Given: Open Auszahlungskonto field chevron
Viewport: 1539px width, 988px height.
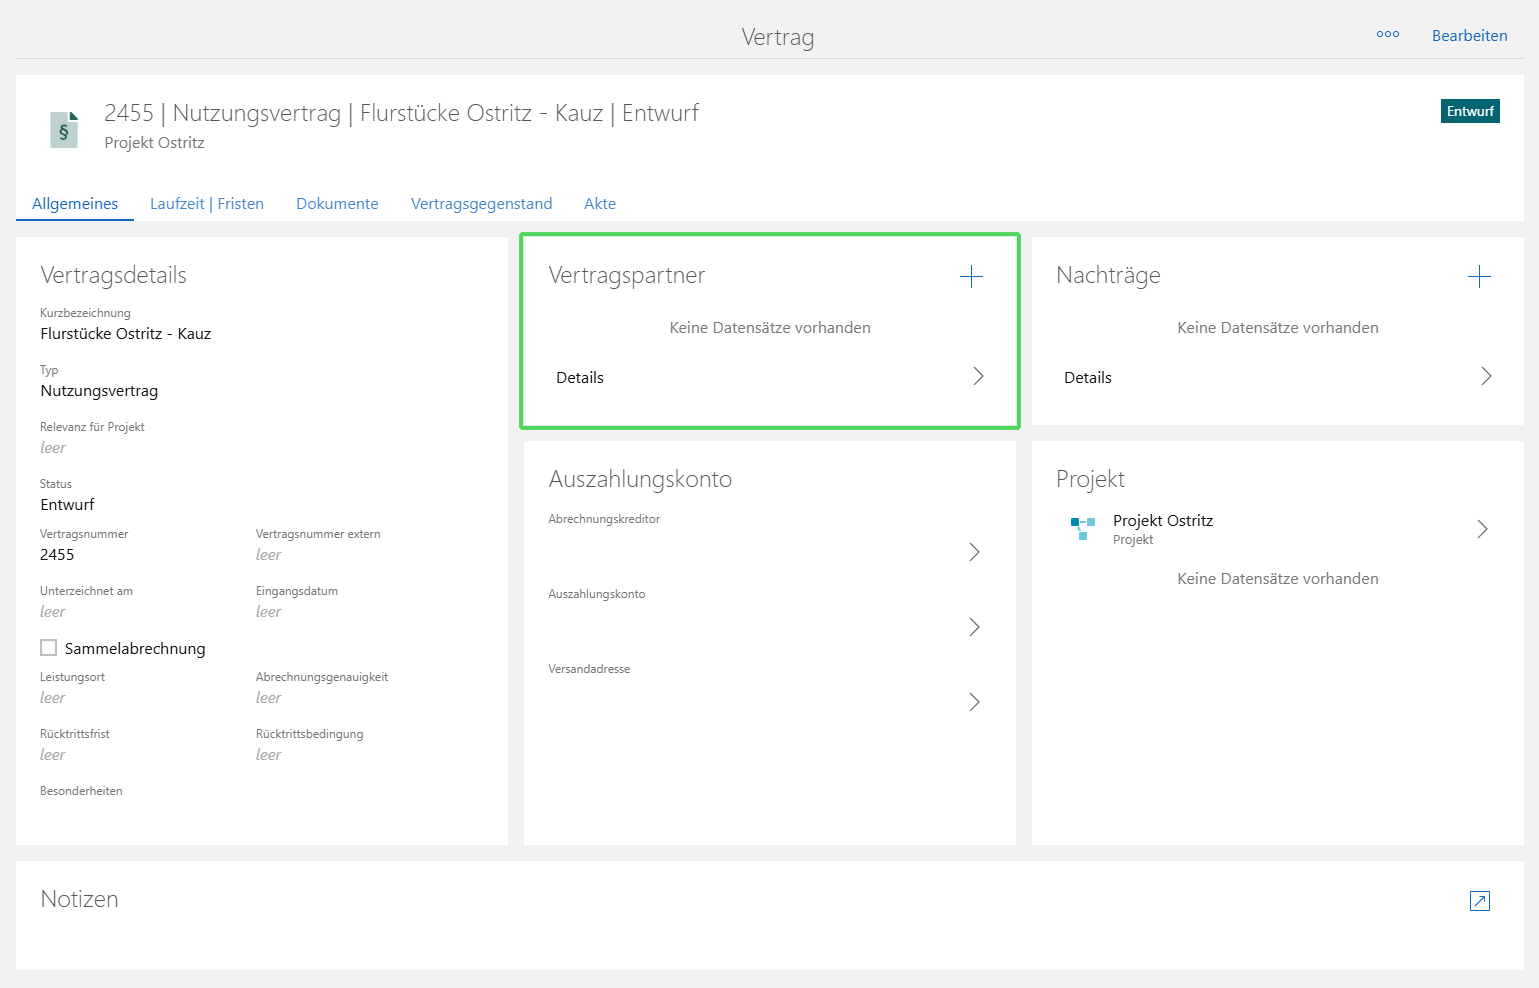Looking at the screenshot, I should [x=974, y=627].
